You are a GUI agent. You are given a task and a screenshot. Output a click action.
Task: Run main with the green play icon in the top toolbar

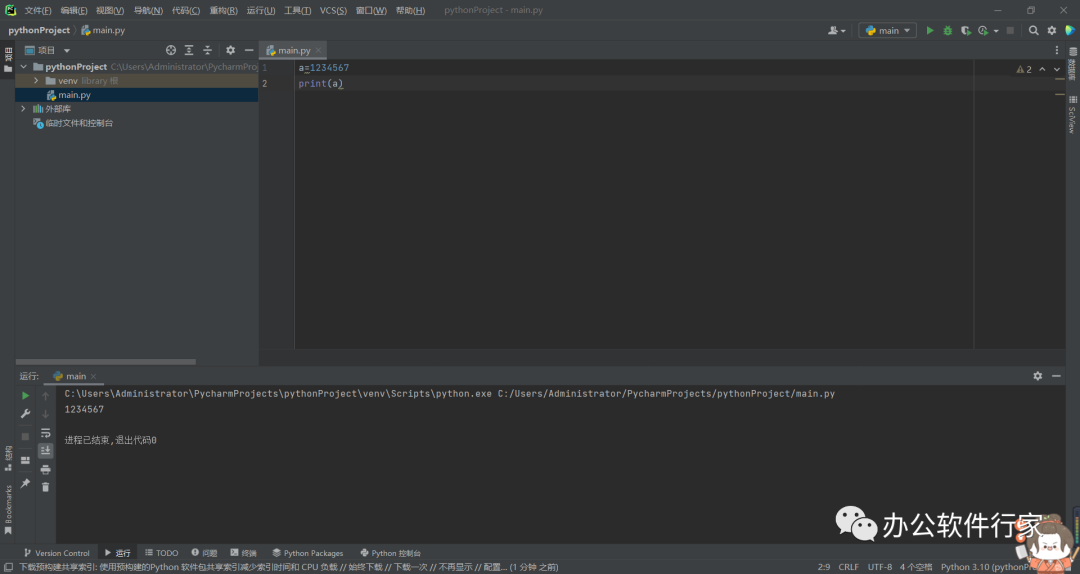click(x=930, y=31)
